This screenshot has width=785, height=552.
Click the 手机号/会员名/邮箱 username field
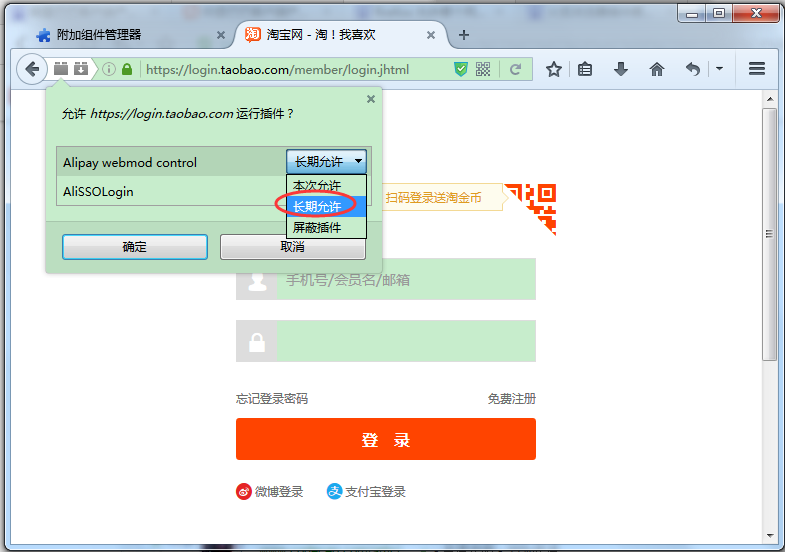click(x=405, y=280)
